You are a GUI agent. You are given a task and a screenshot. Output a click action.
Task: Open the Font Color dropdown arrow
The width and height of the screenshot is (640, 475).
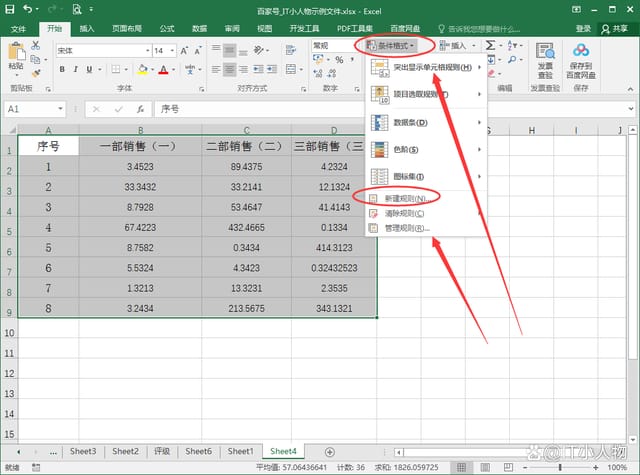tap(173, 70)
